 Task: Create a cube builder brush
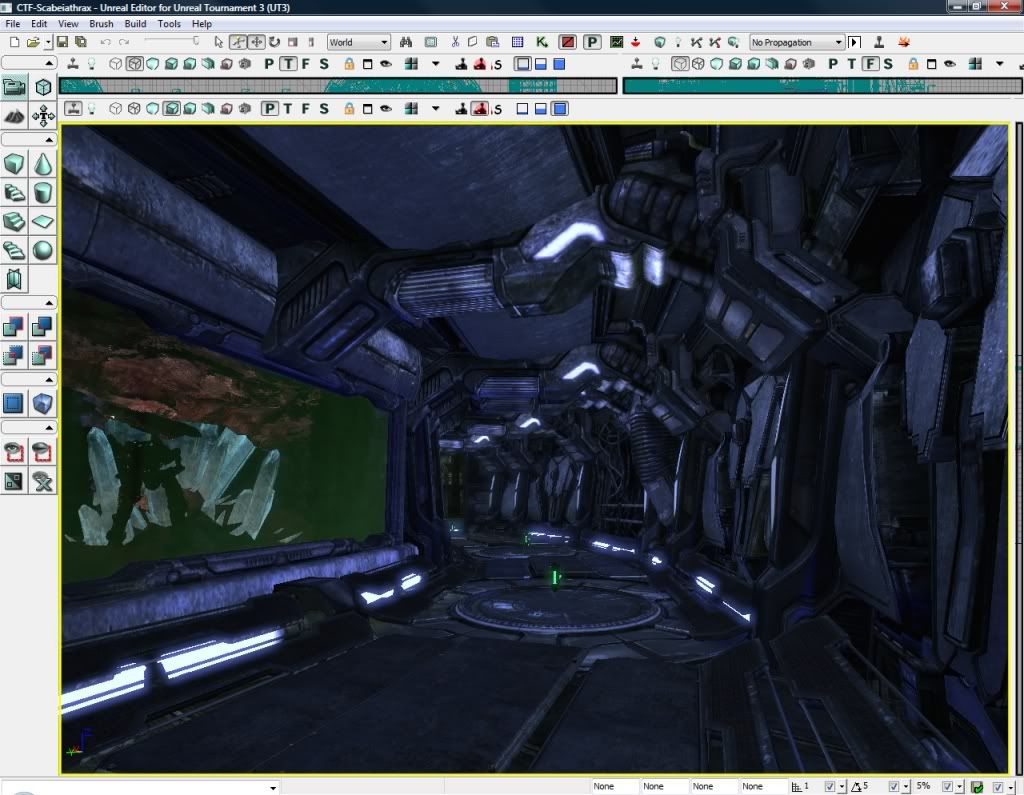[x=14, y=164]
